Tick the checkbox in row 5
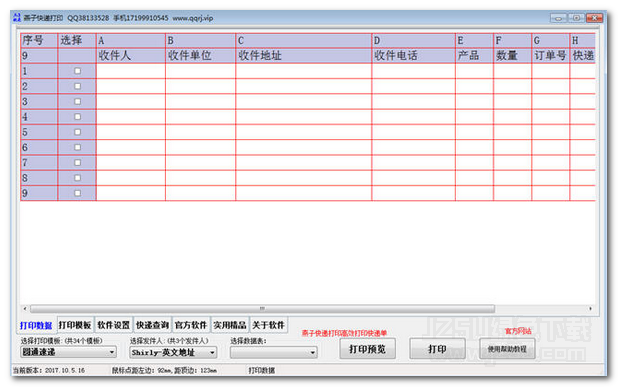Screen dimensions: 618x387 click(x=77, y=132)
